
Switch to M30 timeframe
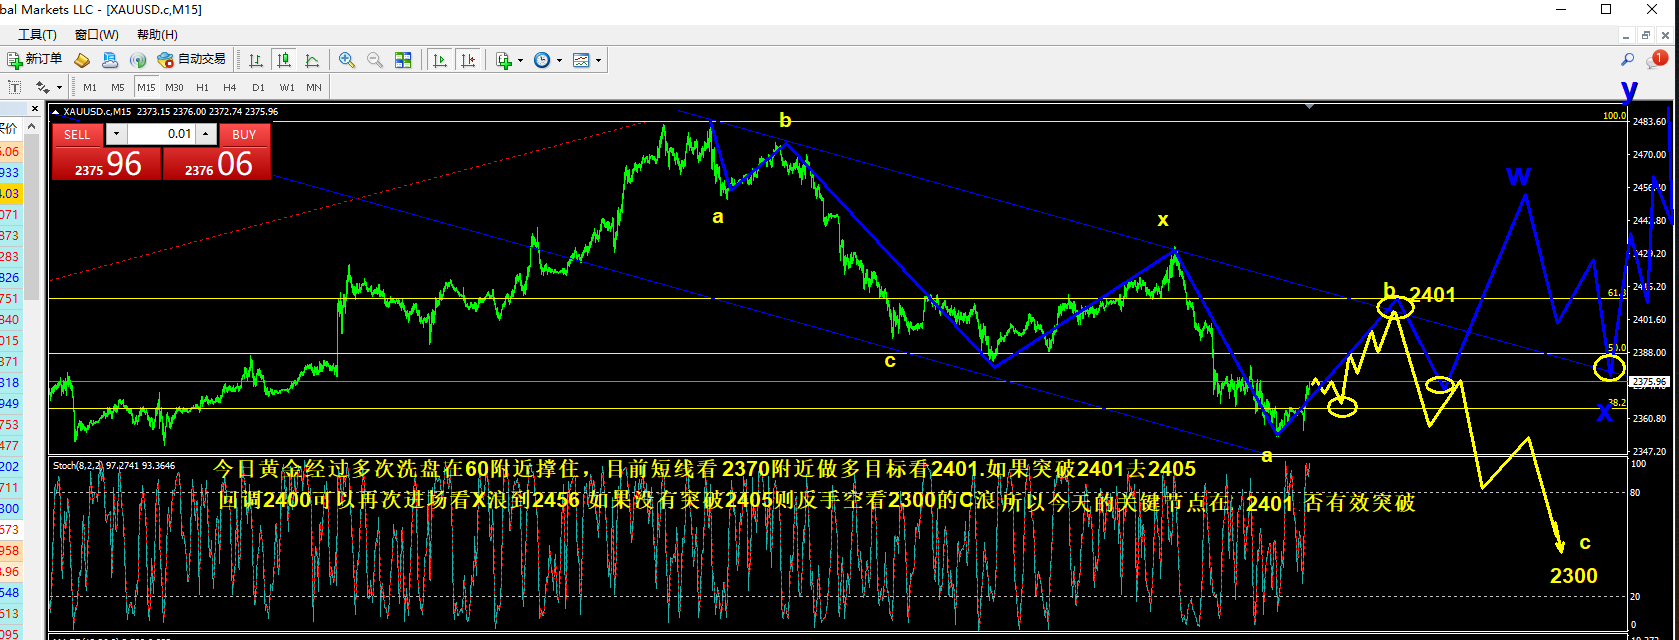[x=175, y=87]
